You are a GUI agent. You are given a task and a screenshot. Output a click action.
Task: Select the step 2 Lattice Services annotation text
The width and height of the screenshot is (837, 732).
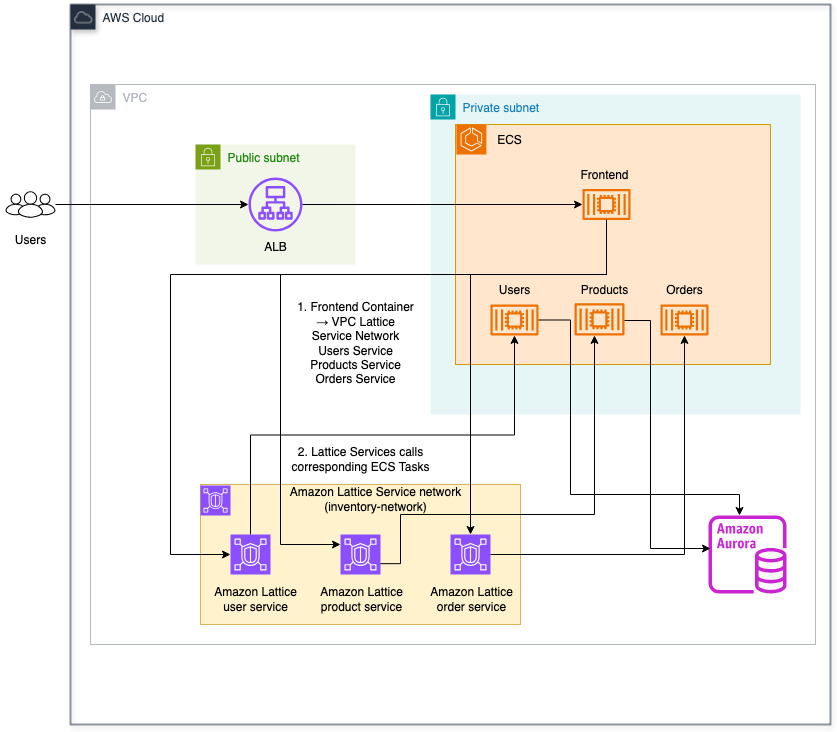point(359,459)
